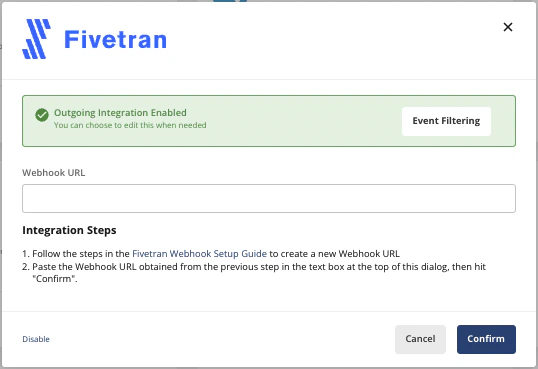This screenshot has height=369, width=538.
Task: Click the Webhook URL label
Action: click(54, 173)
